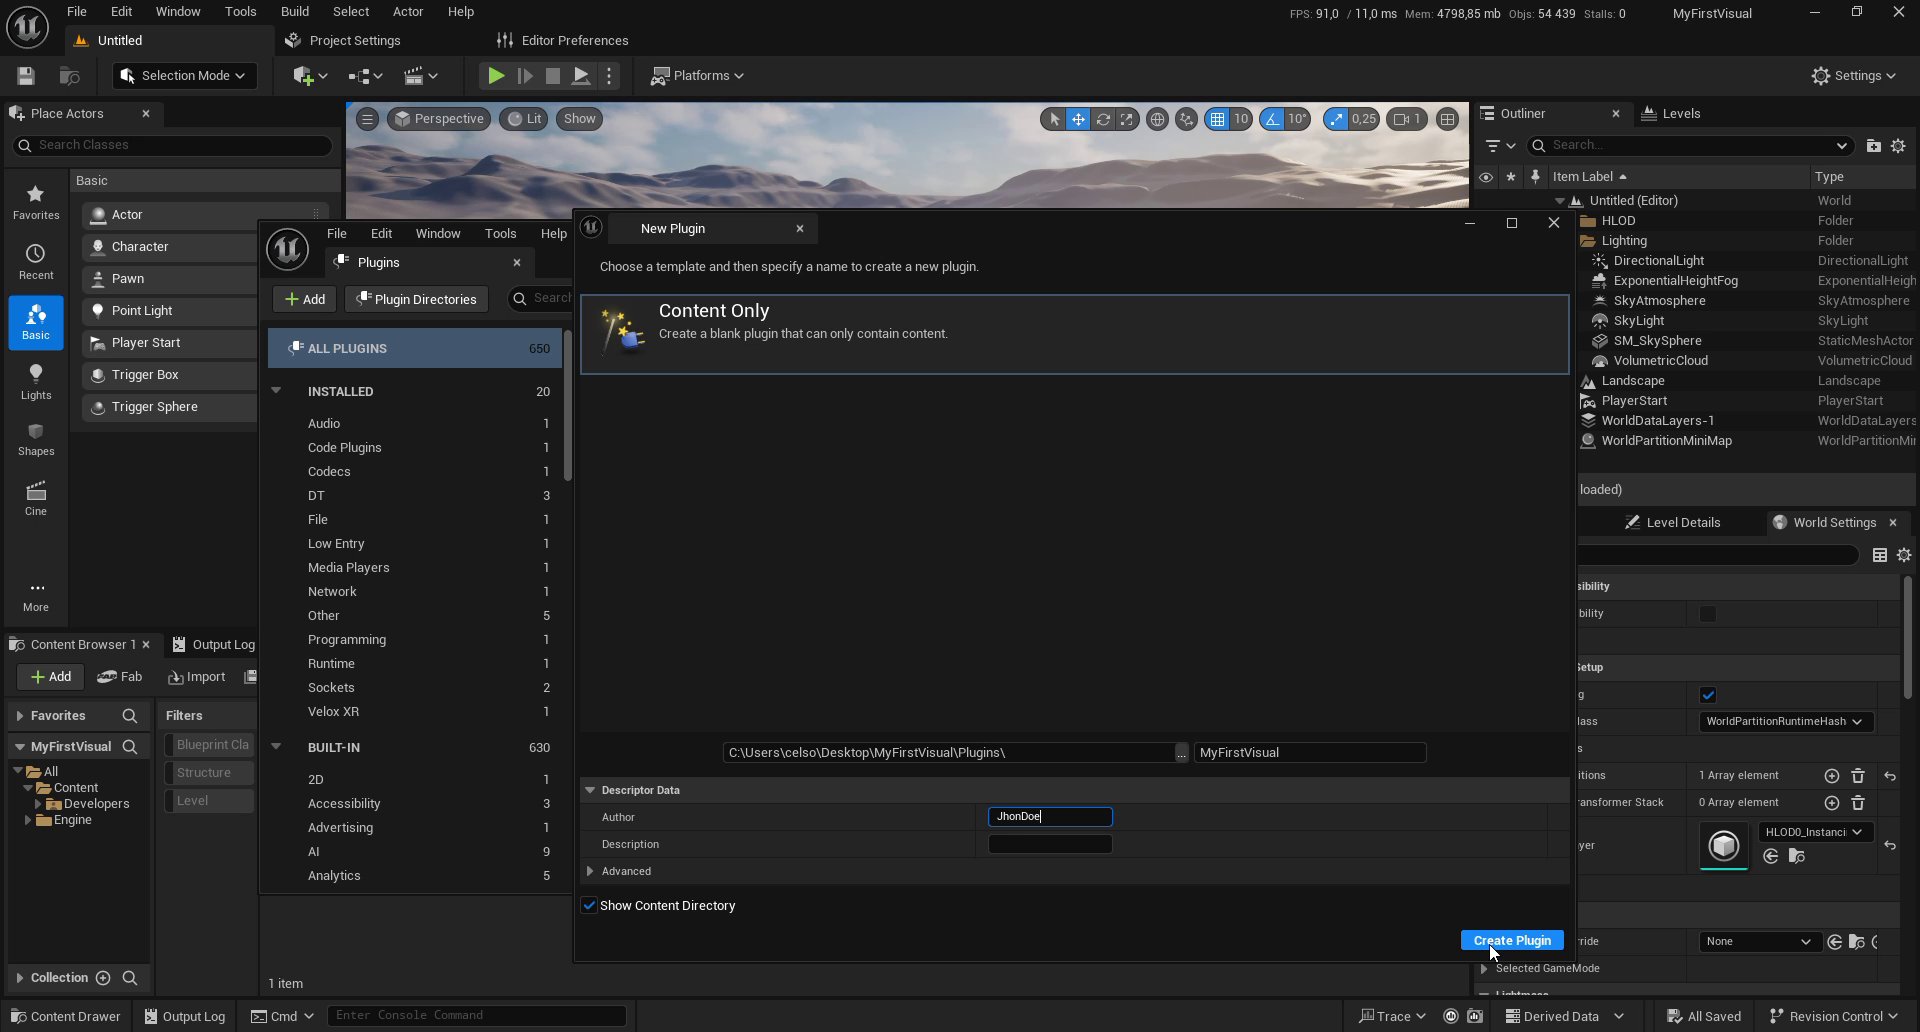Open the Favorites category in Place Actors

point(36,203)
